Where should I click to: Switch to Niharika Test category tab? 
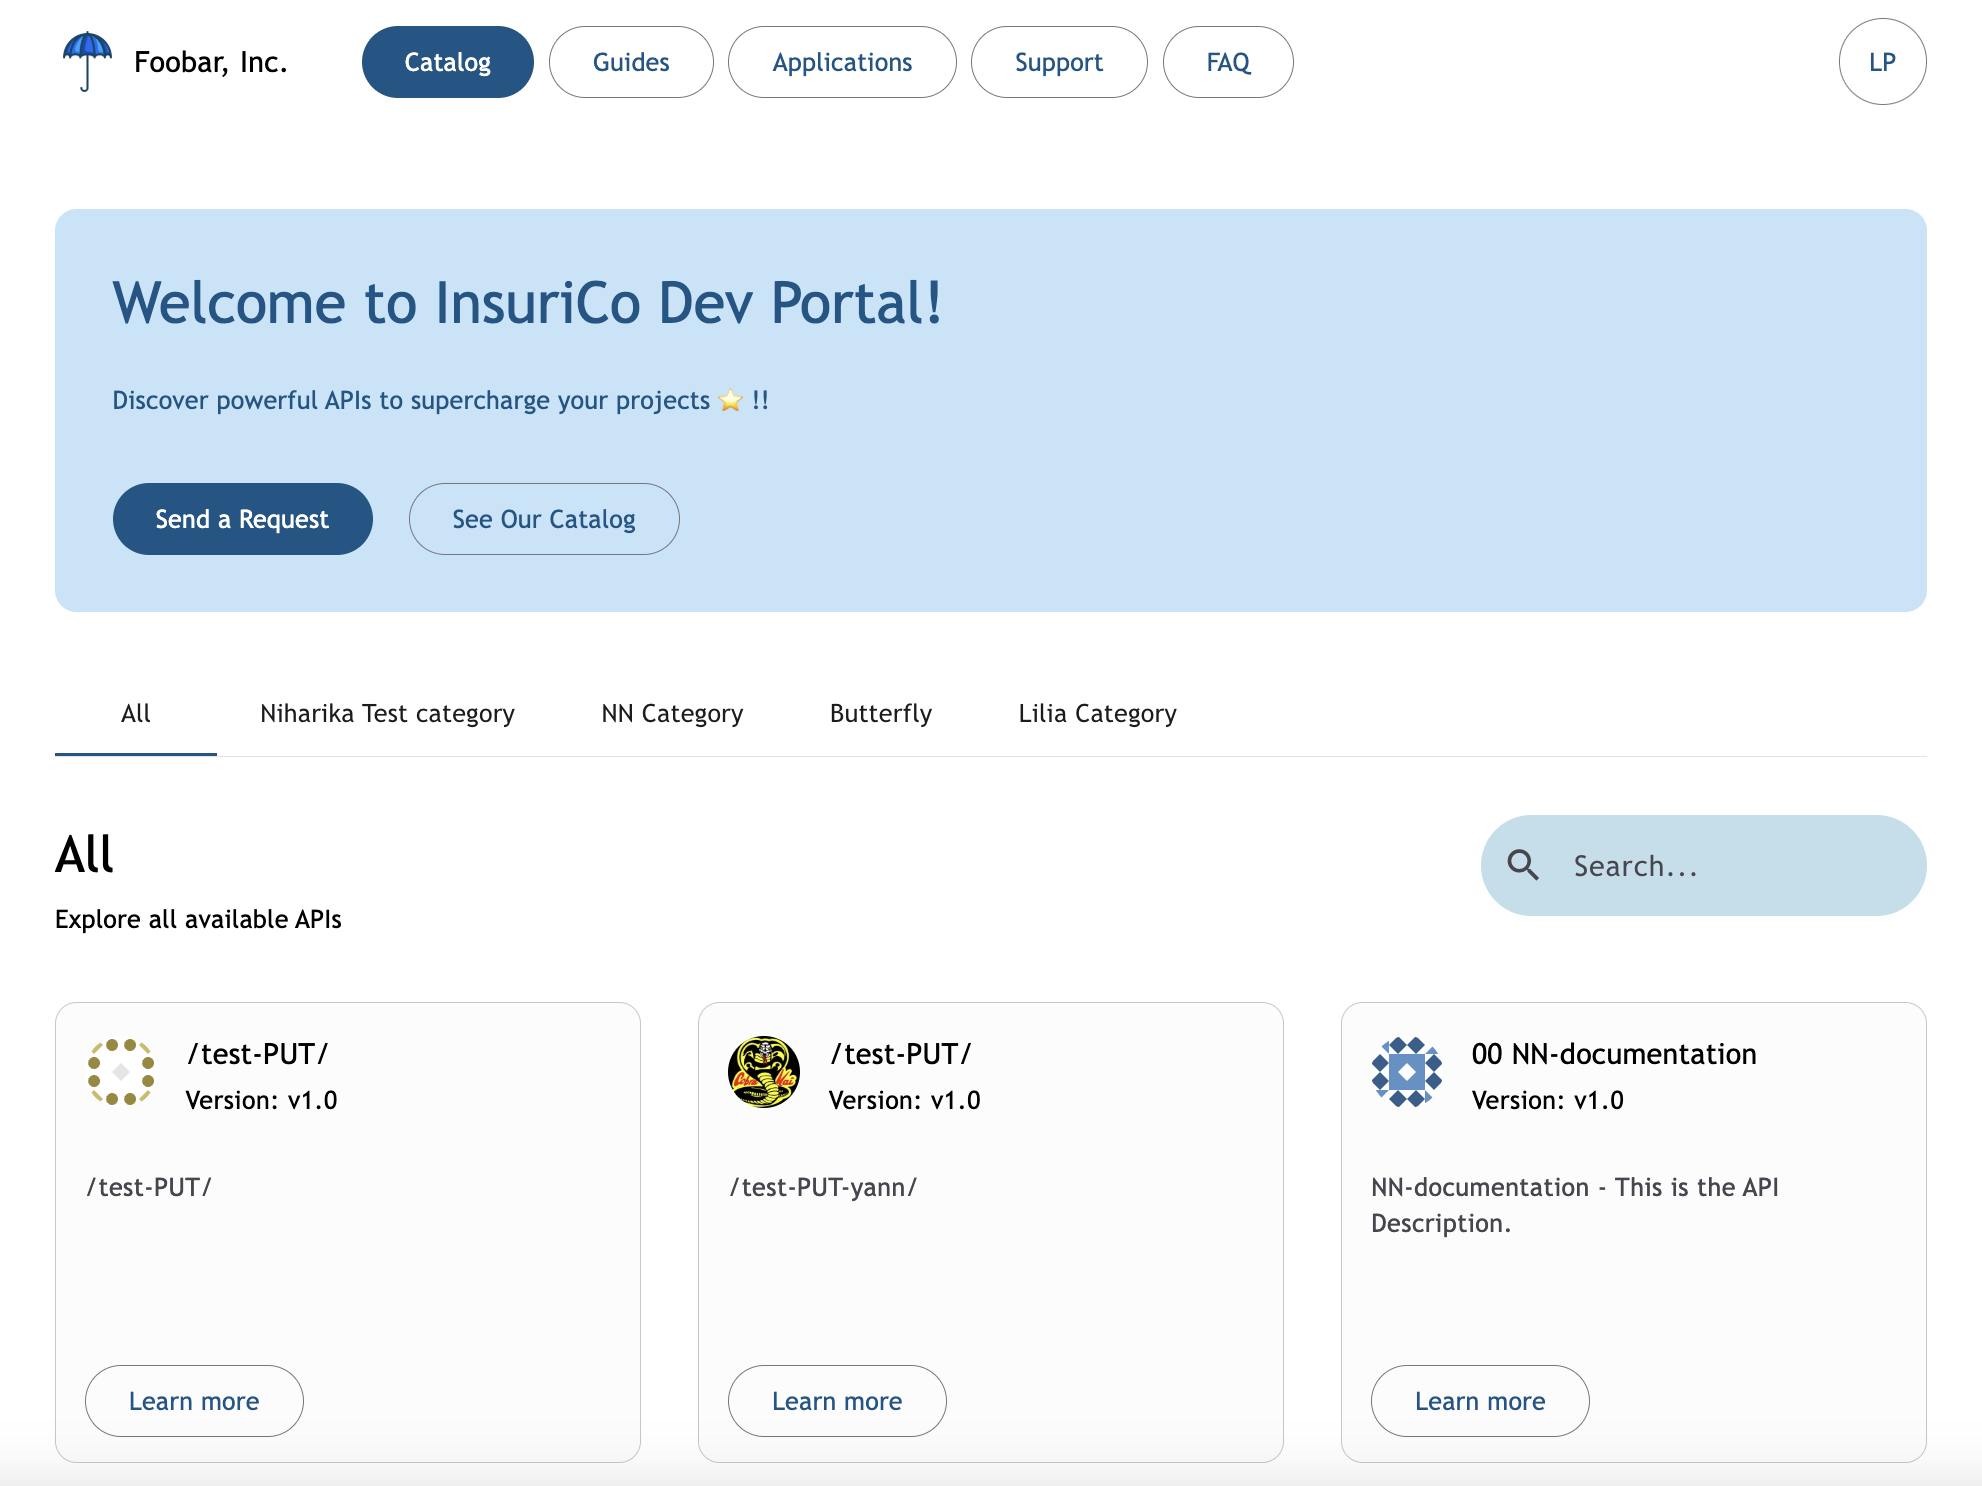point(387,713)
